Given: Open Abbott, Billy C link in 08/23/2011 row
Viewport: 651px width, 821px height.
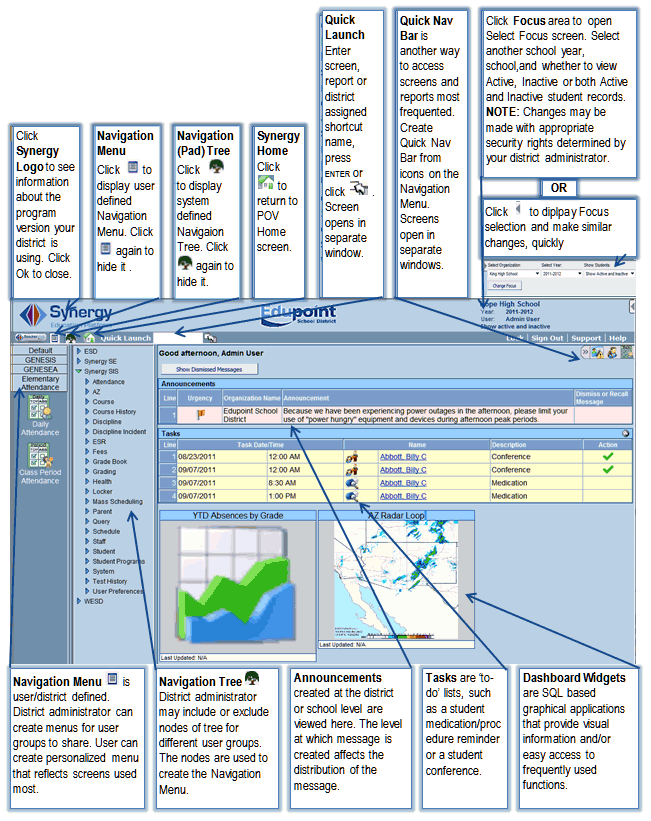Looking at the screenshot, I should [403, 457].
